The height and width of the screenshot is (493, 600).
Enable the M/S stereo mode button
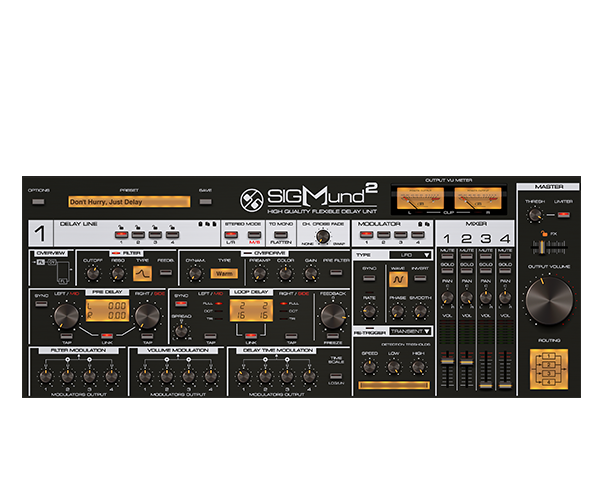pos(254,235)
